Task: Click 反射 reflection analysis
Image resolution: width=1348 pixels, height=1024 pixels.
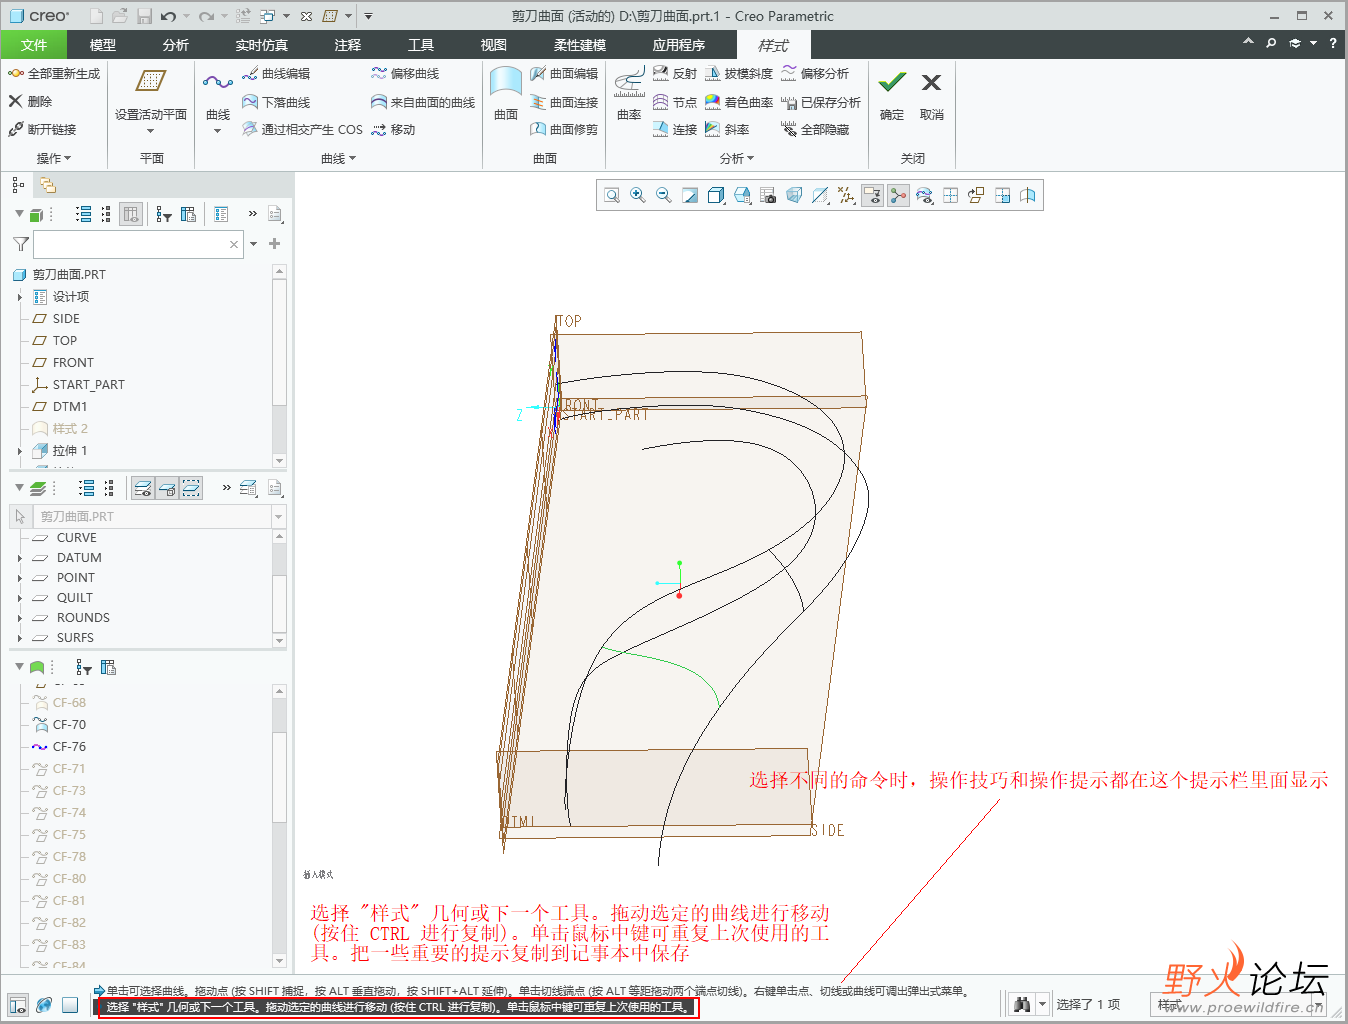Action: tap(675, 74)
